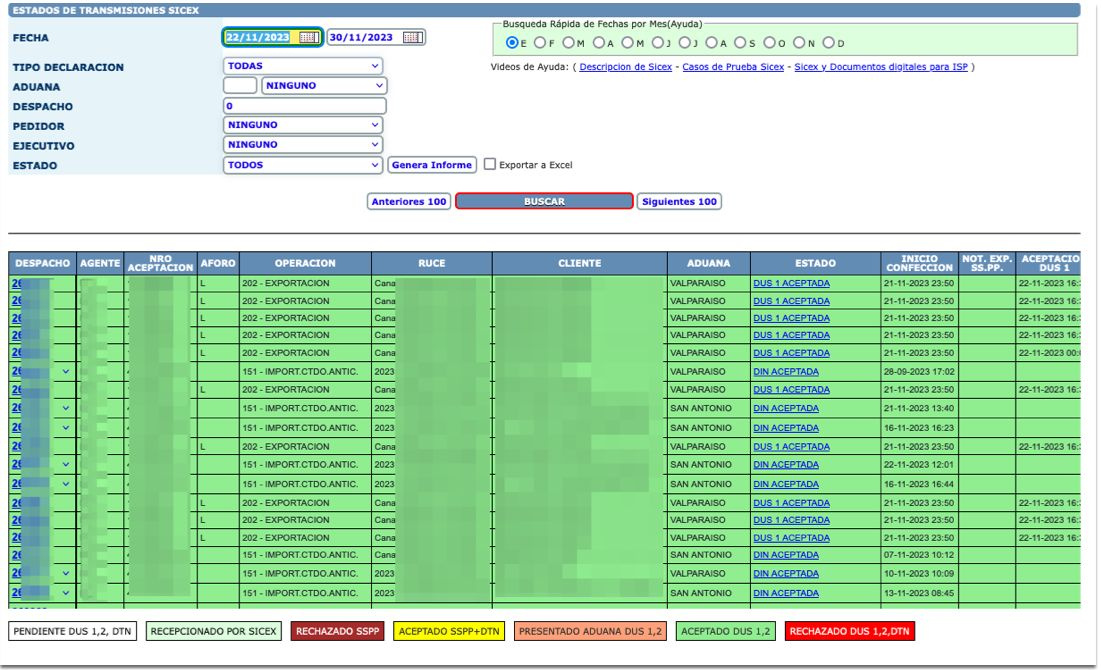Load Siguientes 100 results
Viewport: 1102px width, 670px height.
tap(679, 202)
